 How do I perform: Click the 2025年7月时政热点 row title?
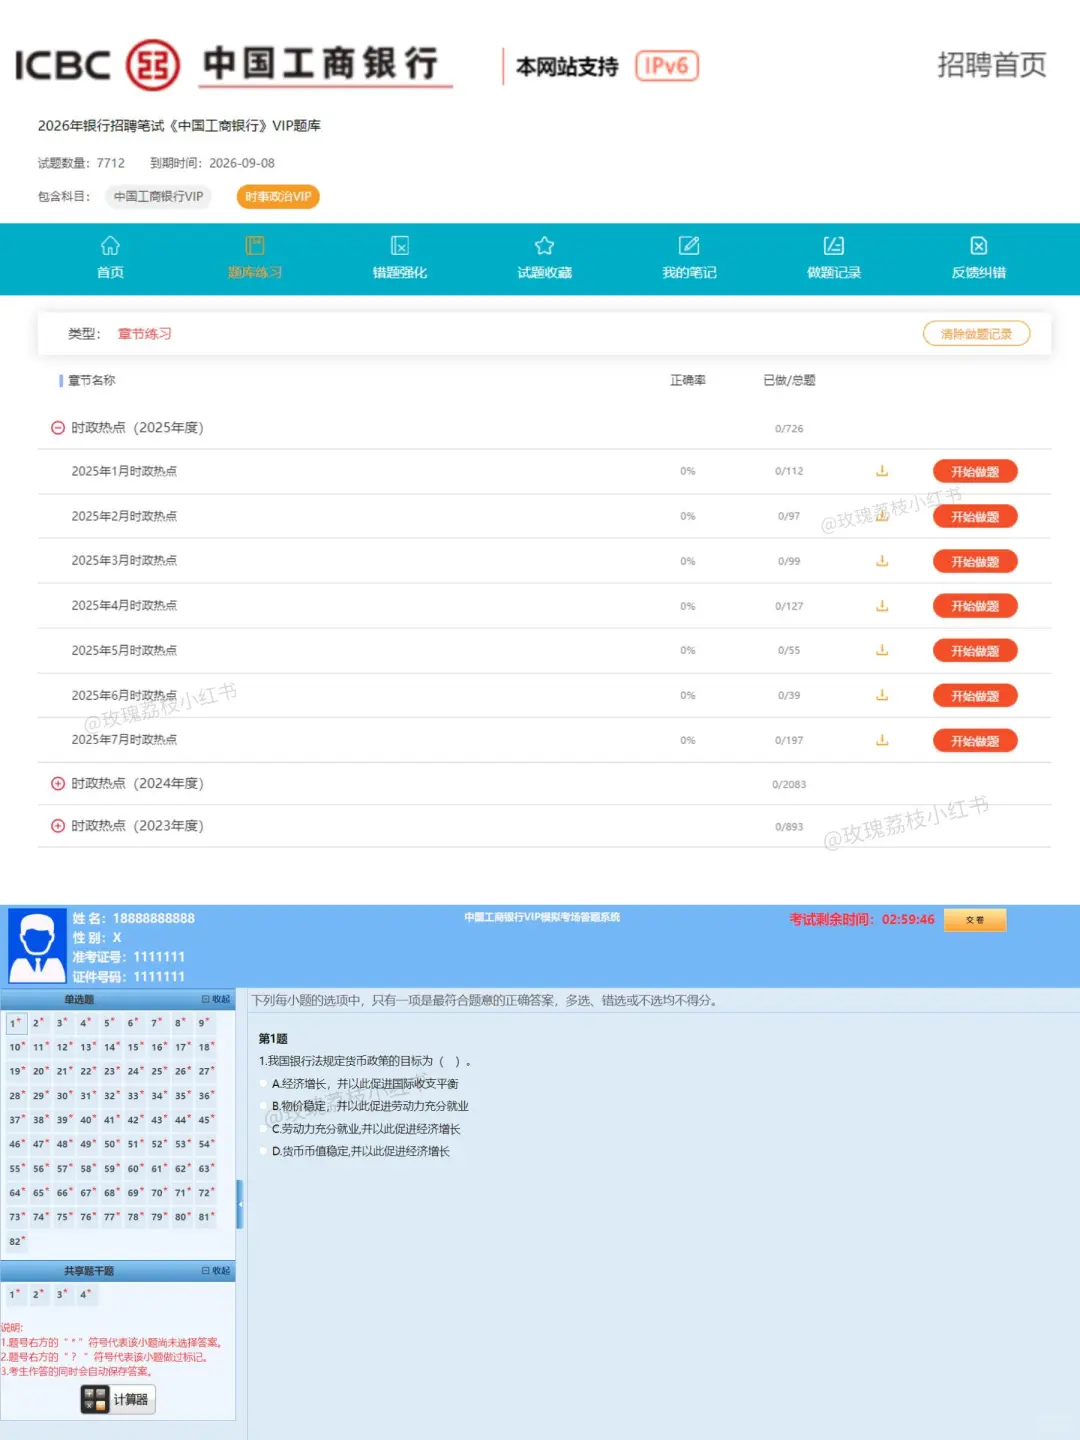[124, 740]
